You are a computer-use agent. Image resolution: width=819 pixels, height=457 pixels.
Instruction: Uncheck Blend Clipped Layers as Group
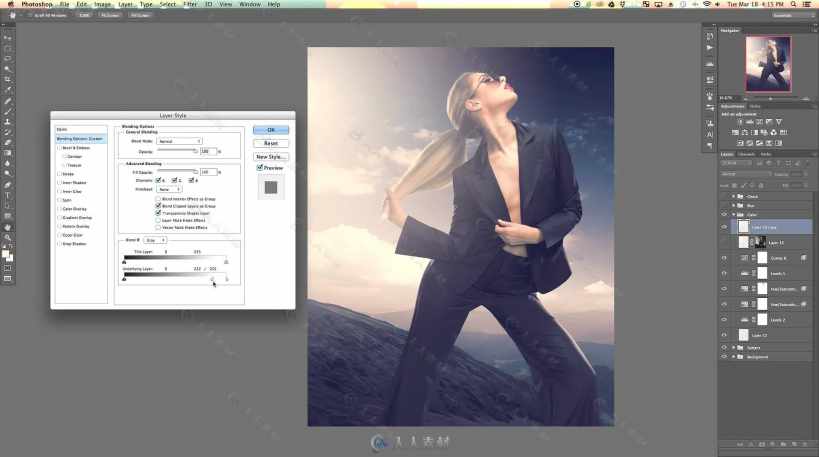tap(158, 206)
